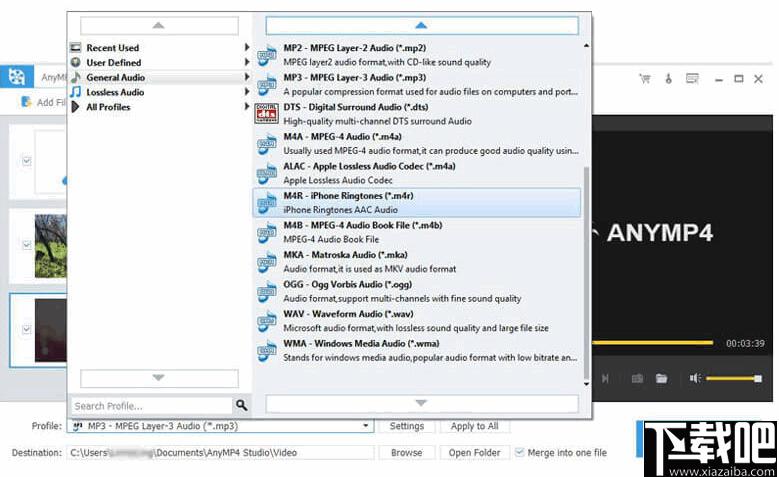Open the Profile dropdown arrow
Viewport: 779px width, 477px height.
pos(366,426)
